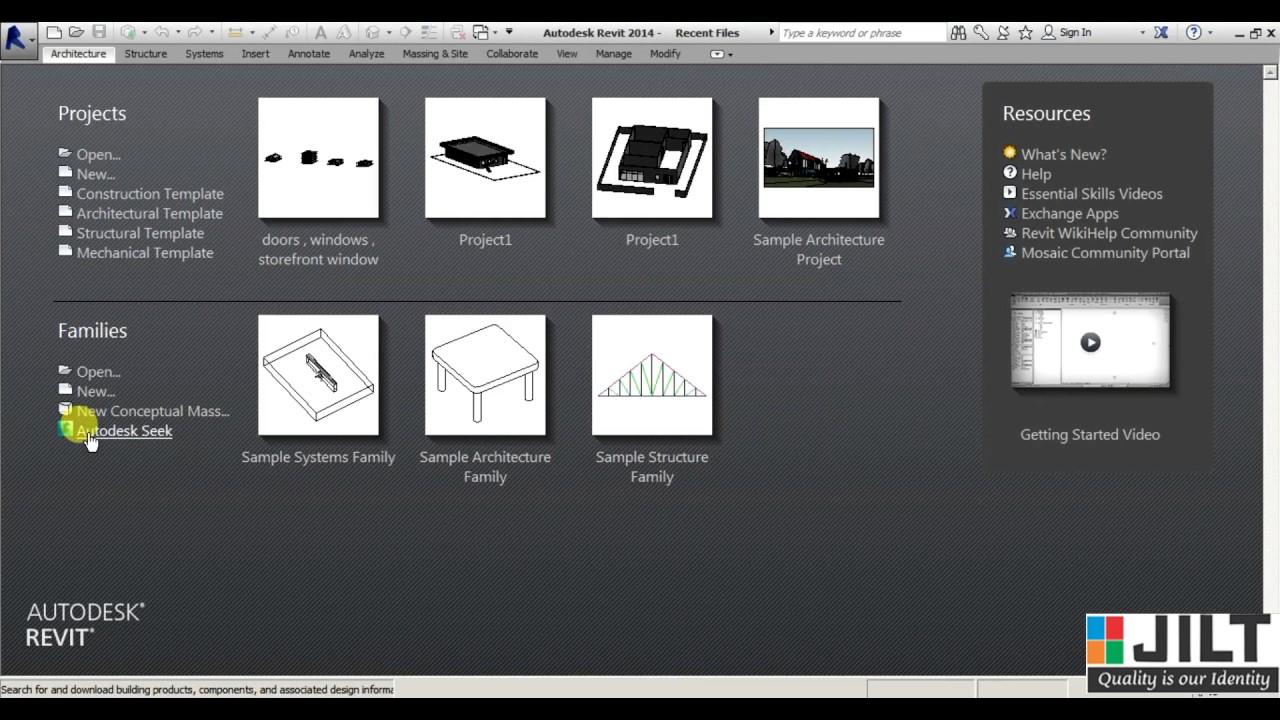Switch to the Systems ribbon tab
The width and height of the screenshot is (1280, 720).
[204, 54]
